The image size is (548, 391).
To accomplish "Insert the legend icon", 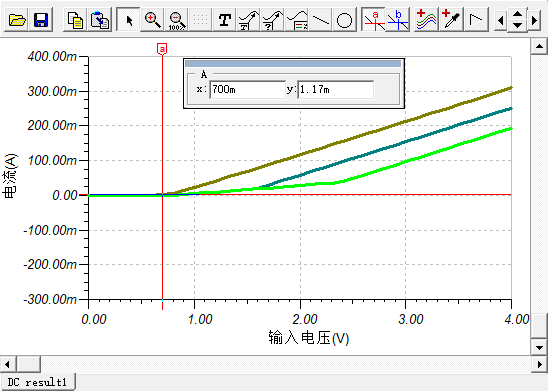I will (297, 20).
